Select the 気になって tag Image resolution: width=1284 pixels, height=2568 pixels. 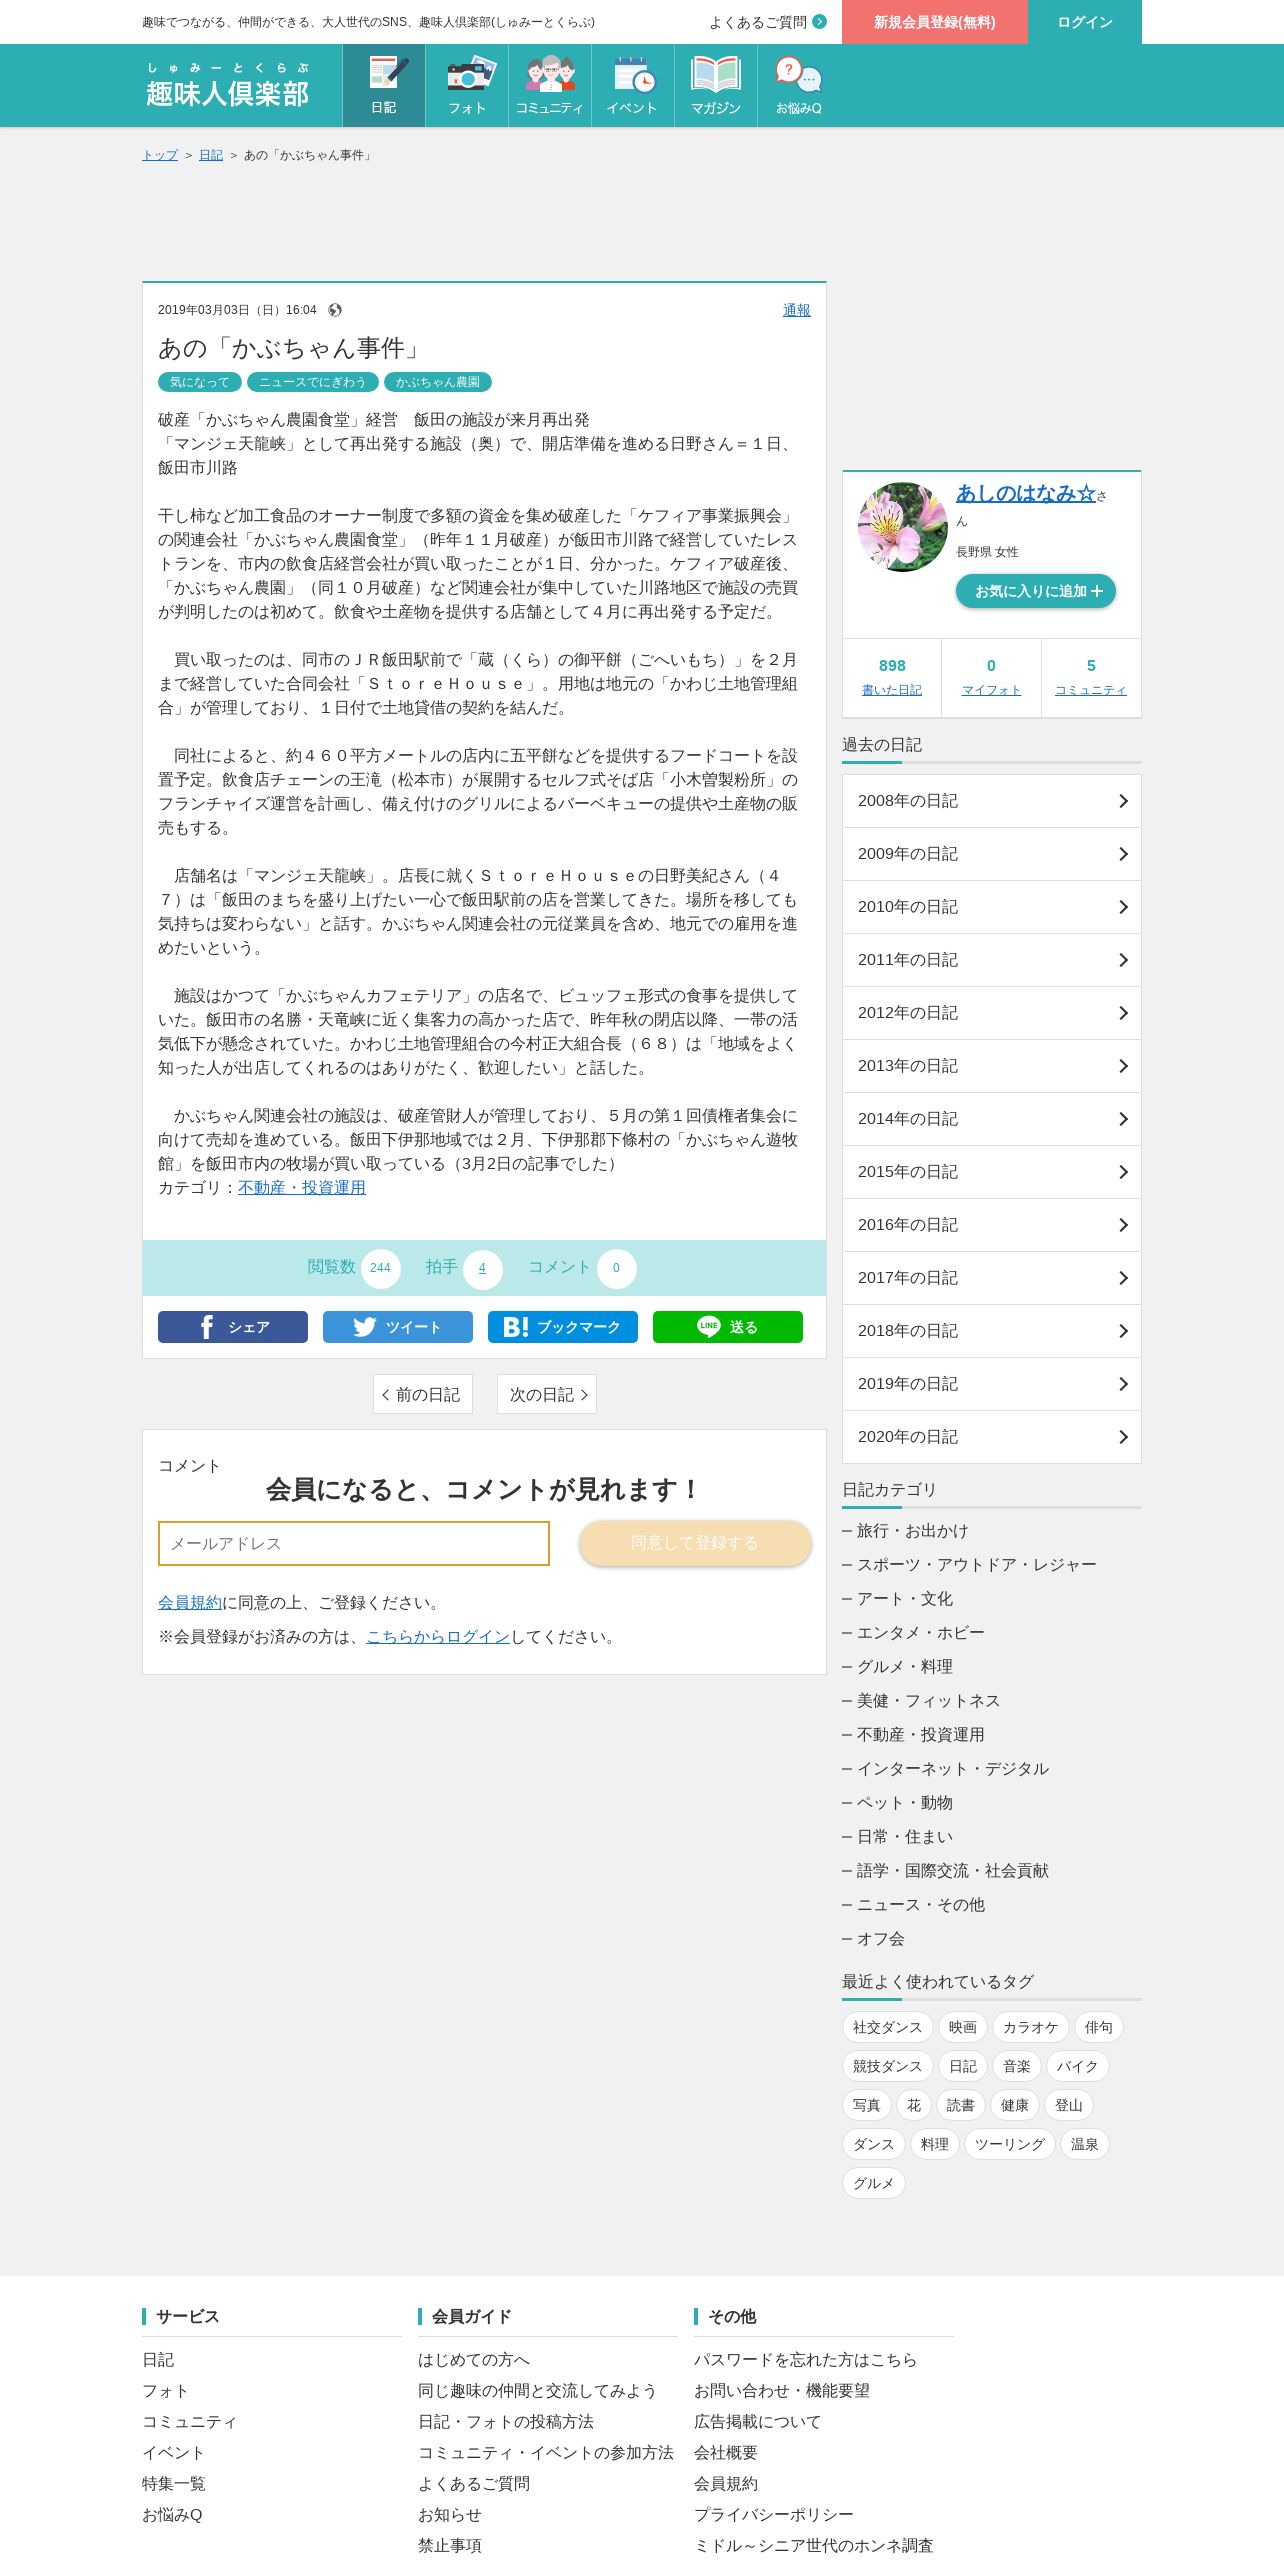click(x=200, y=382)
